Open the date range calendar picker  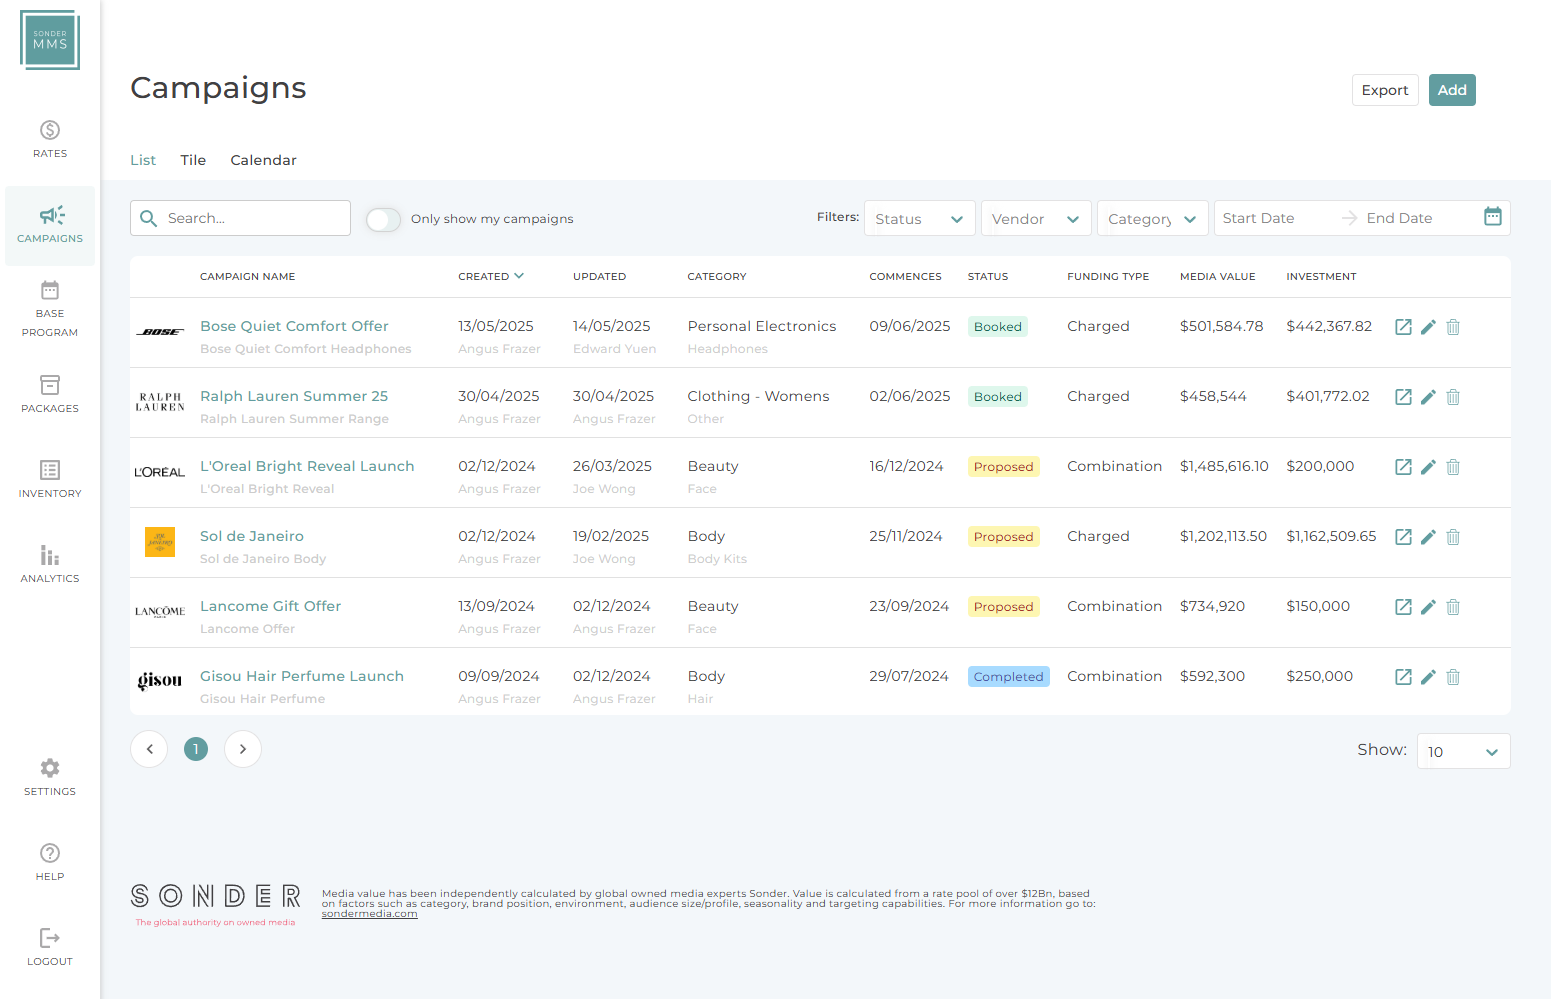coord(1492,217)
